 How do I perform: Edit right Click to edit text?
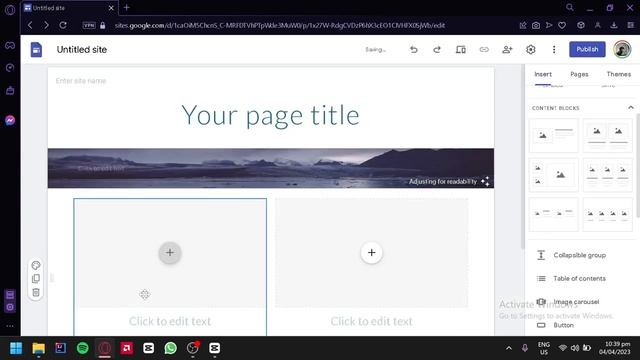pos(371,321)
